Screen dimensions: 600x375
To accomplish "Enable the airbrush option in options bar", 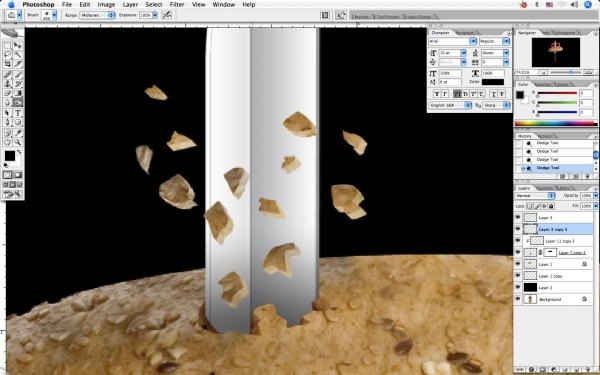I will (166, 15).
